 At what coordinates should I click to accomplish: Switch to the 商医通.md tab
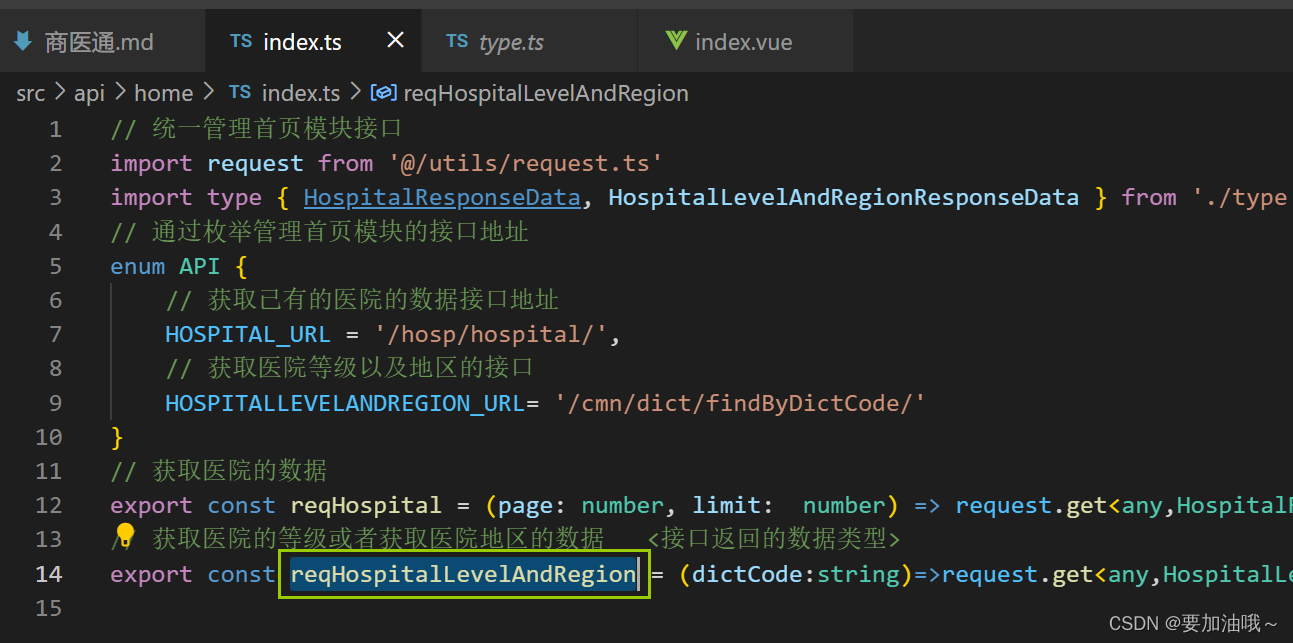pos(100,41)
